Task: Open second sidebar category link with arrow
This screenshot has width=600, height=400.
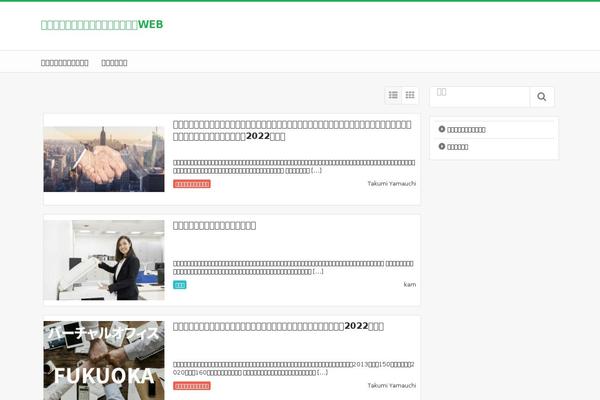Action: 458,147
